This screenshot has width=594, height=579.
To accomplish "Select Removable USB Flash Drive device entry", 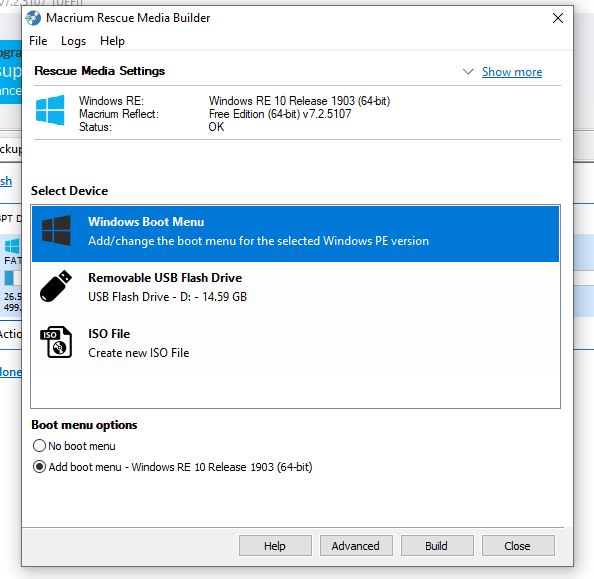I will pyautogui.click(x=295, y=287).
